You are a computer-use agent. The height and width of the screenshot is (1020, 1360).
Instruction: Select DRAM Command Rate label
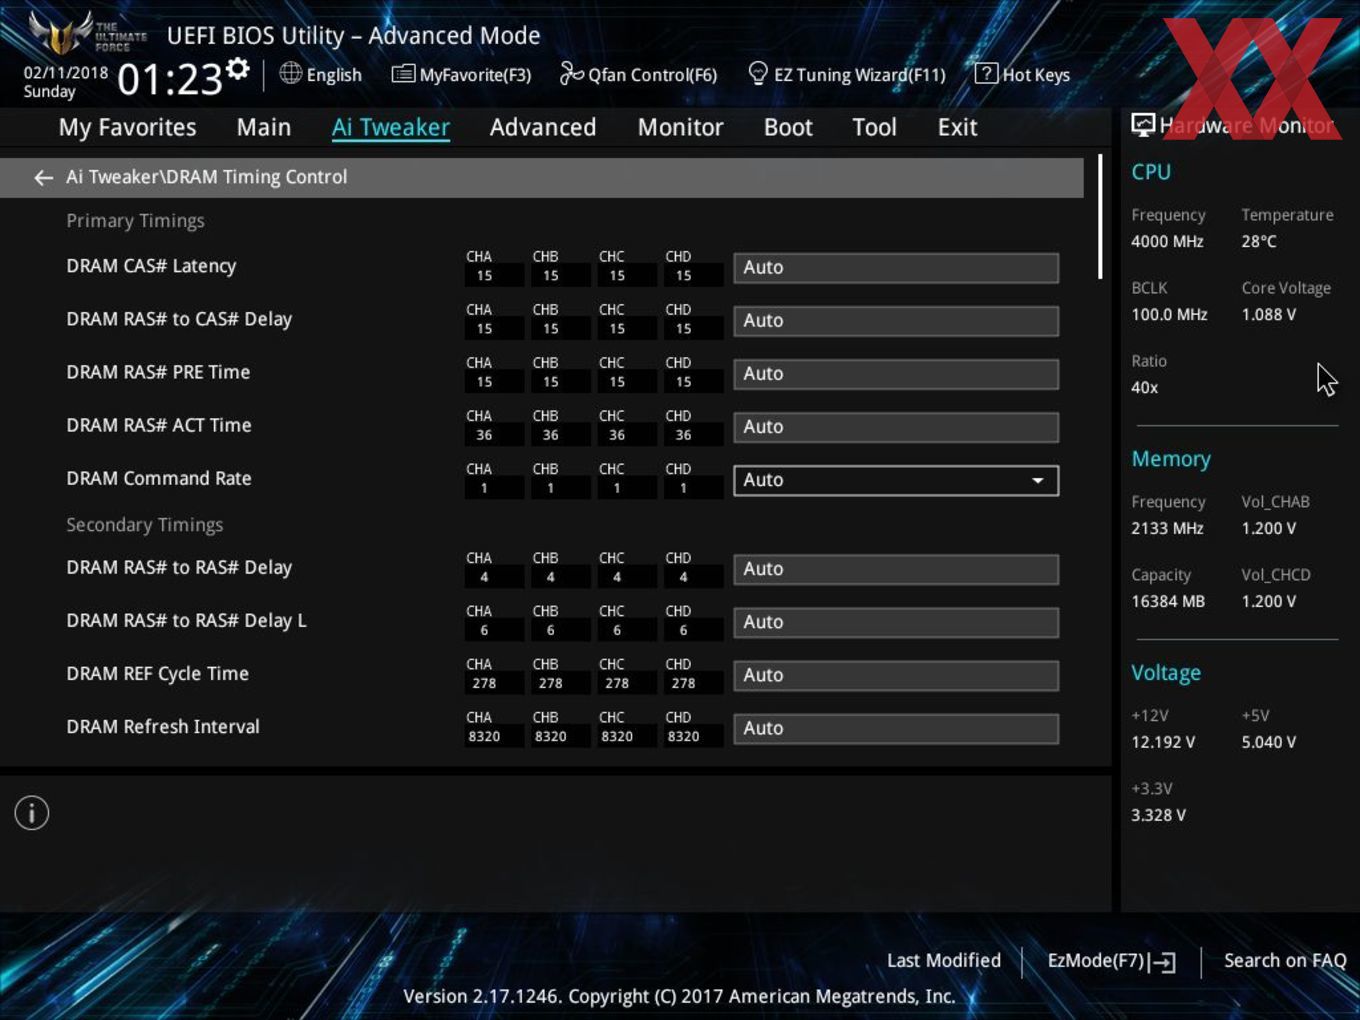[159, 478]
